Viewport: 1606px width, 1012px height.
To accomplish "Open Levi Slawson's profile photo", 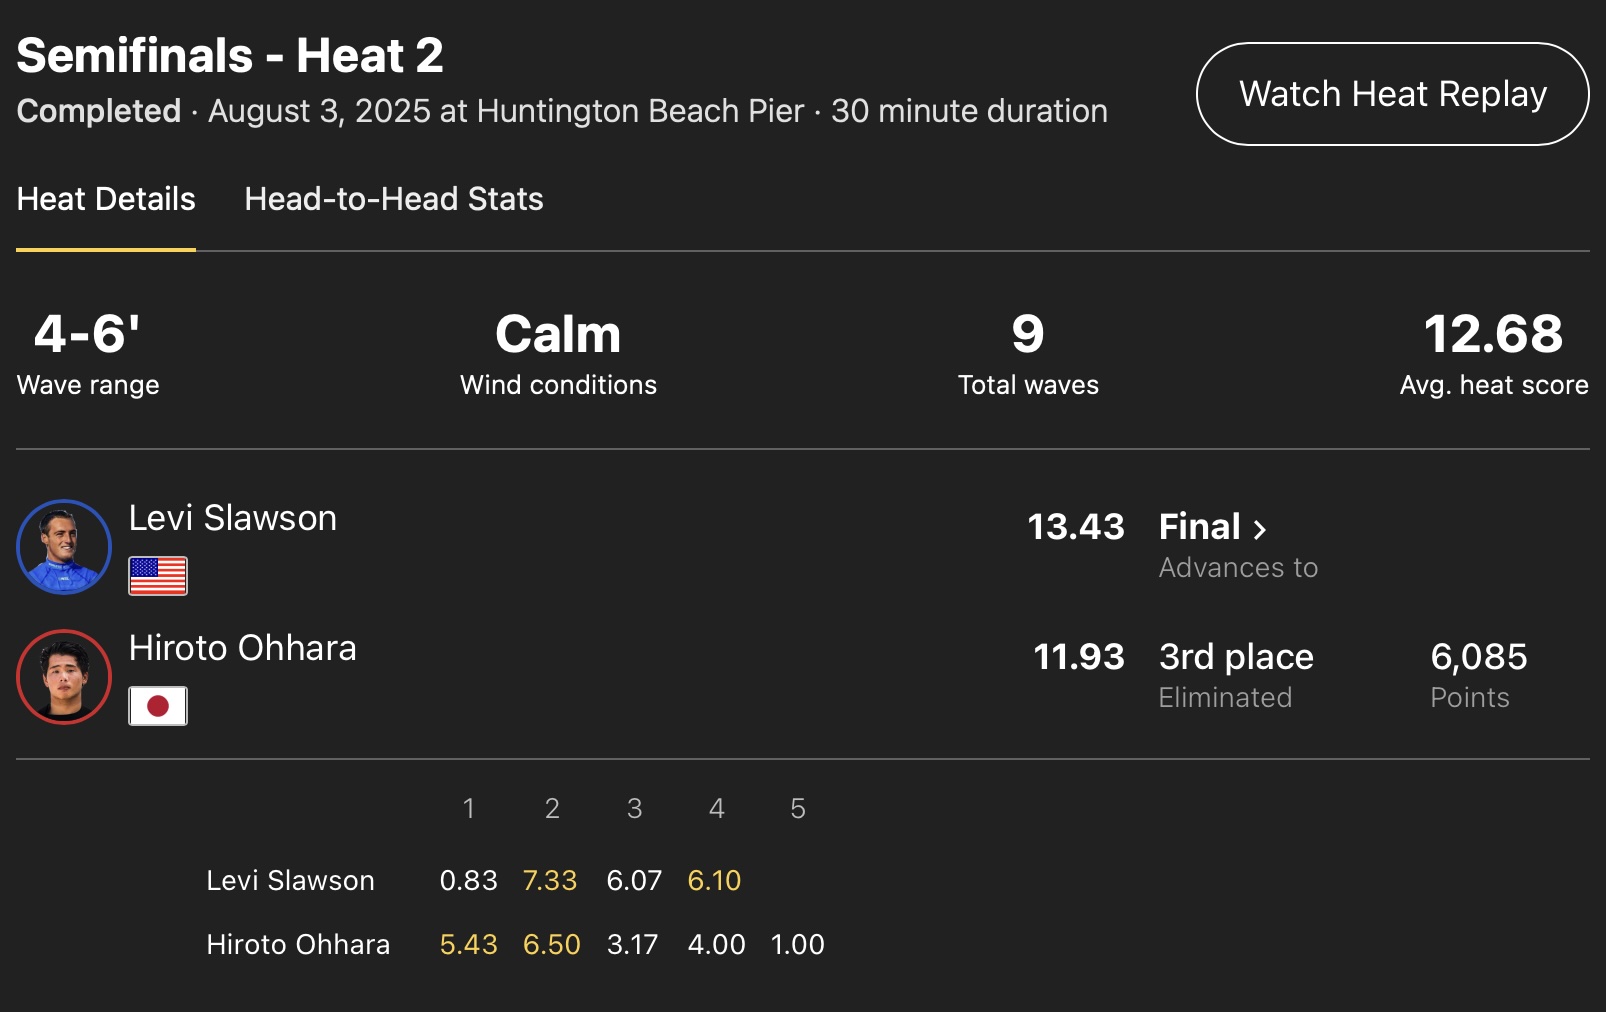I will click(x=64, y=547).
